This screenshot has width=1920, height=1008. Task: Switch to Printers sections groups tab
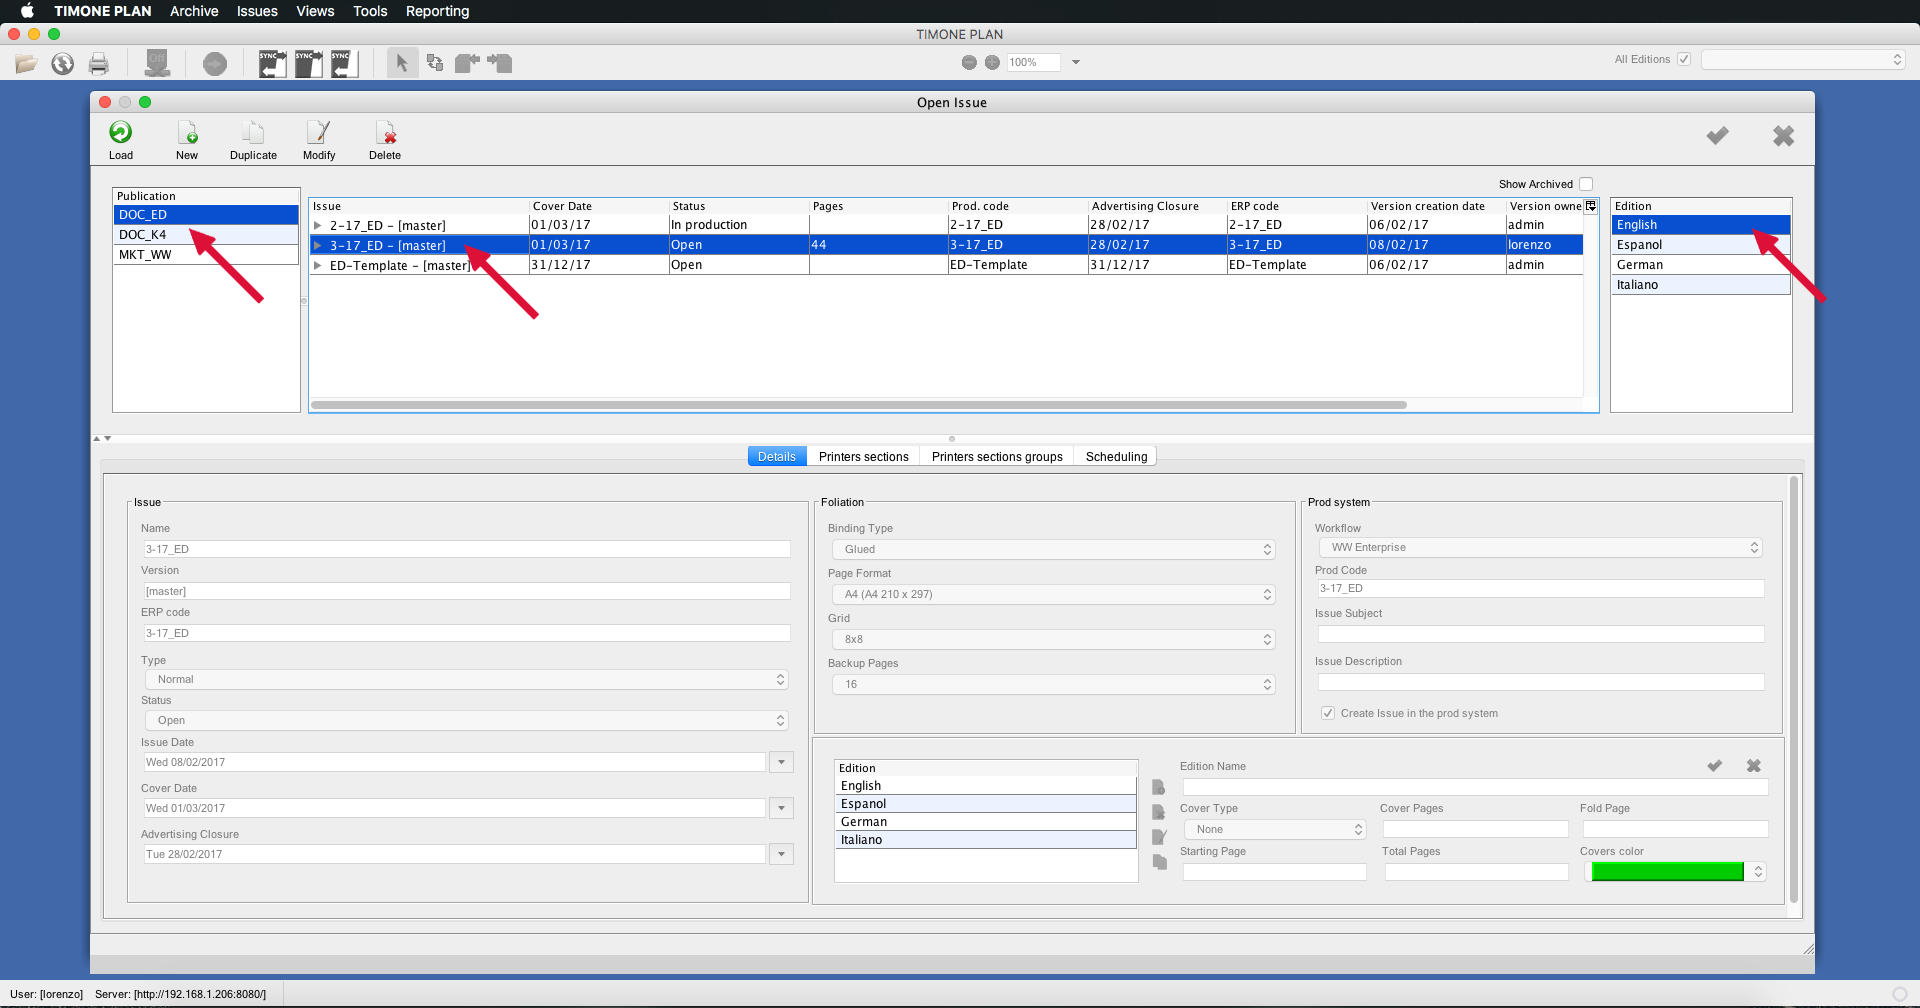[x=997, y=456]
